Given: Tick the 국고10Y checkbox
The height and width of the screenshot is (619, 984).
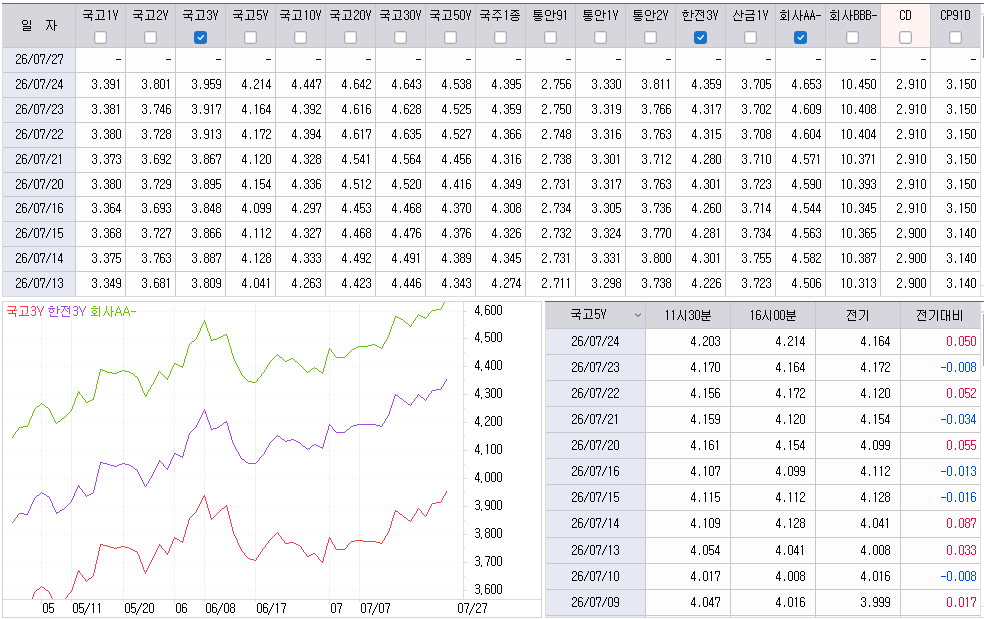Looking at the screenshot, I should click(301, 38).
